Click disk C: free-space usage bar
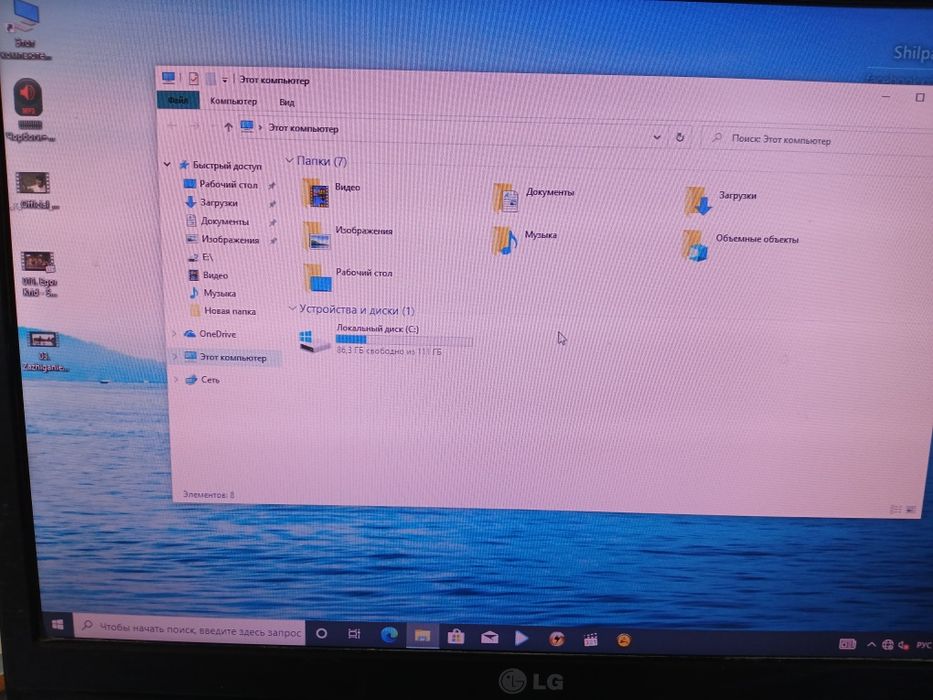The width and height of the screenshot is (933, 700). (404, 340)
